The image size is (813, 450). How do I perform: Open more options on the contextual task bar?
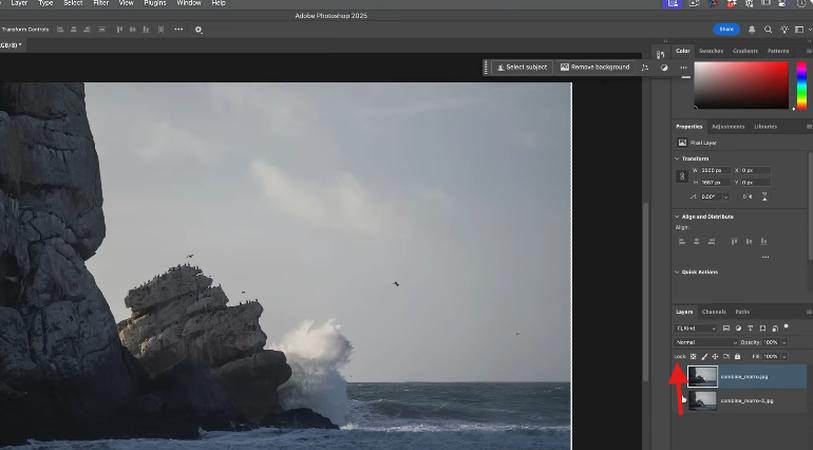tap(683, 67)
